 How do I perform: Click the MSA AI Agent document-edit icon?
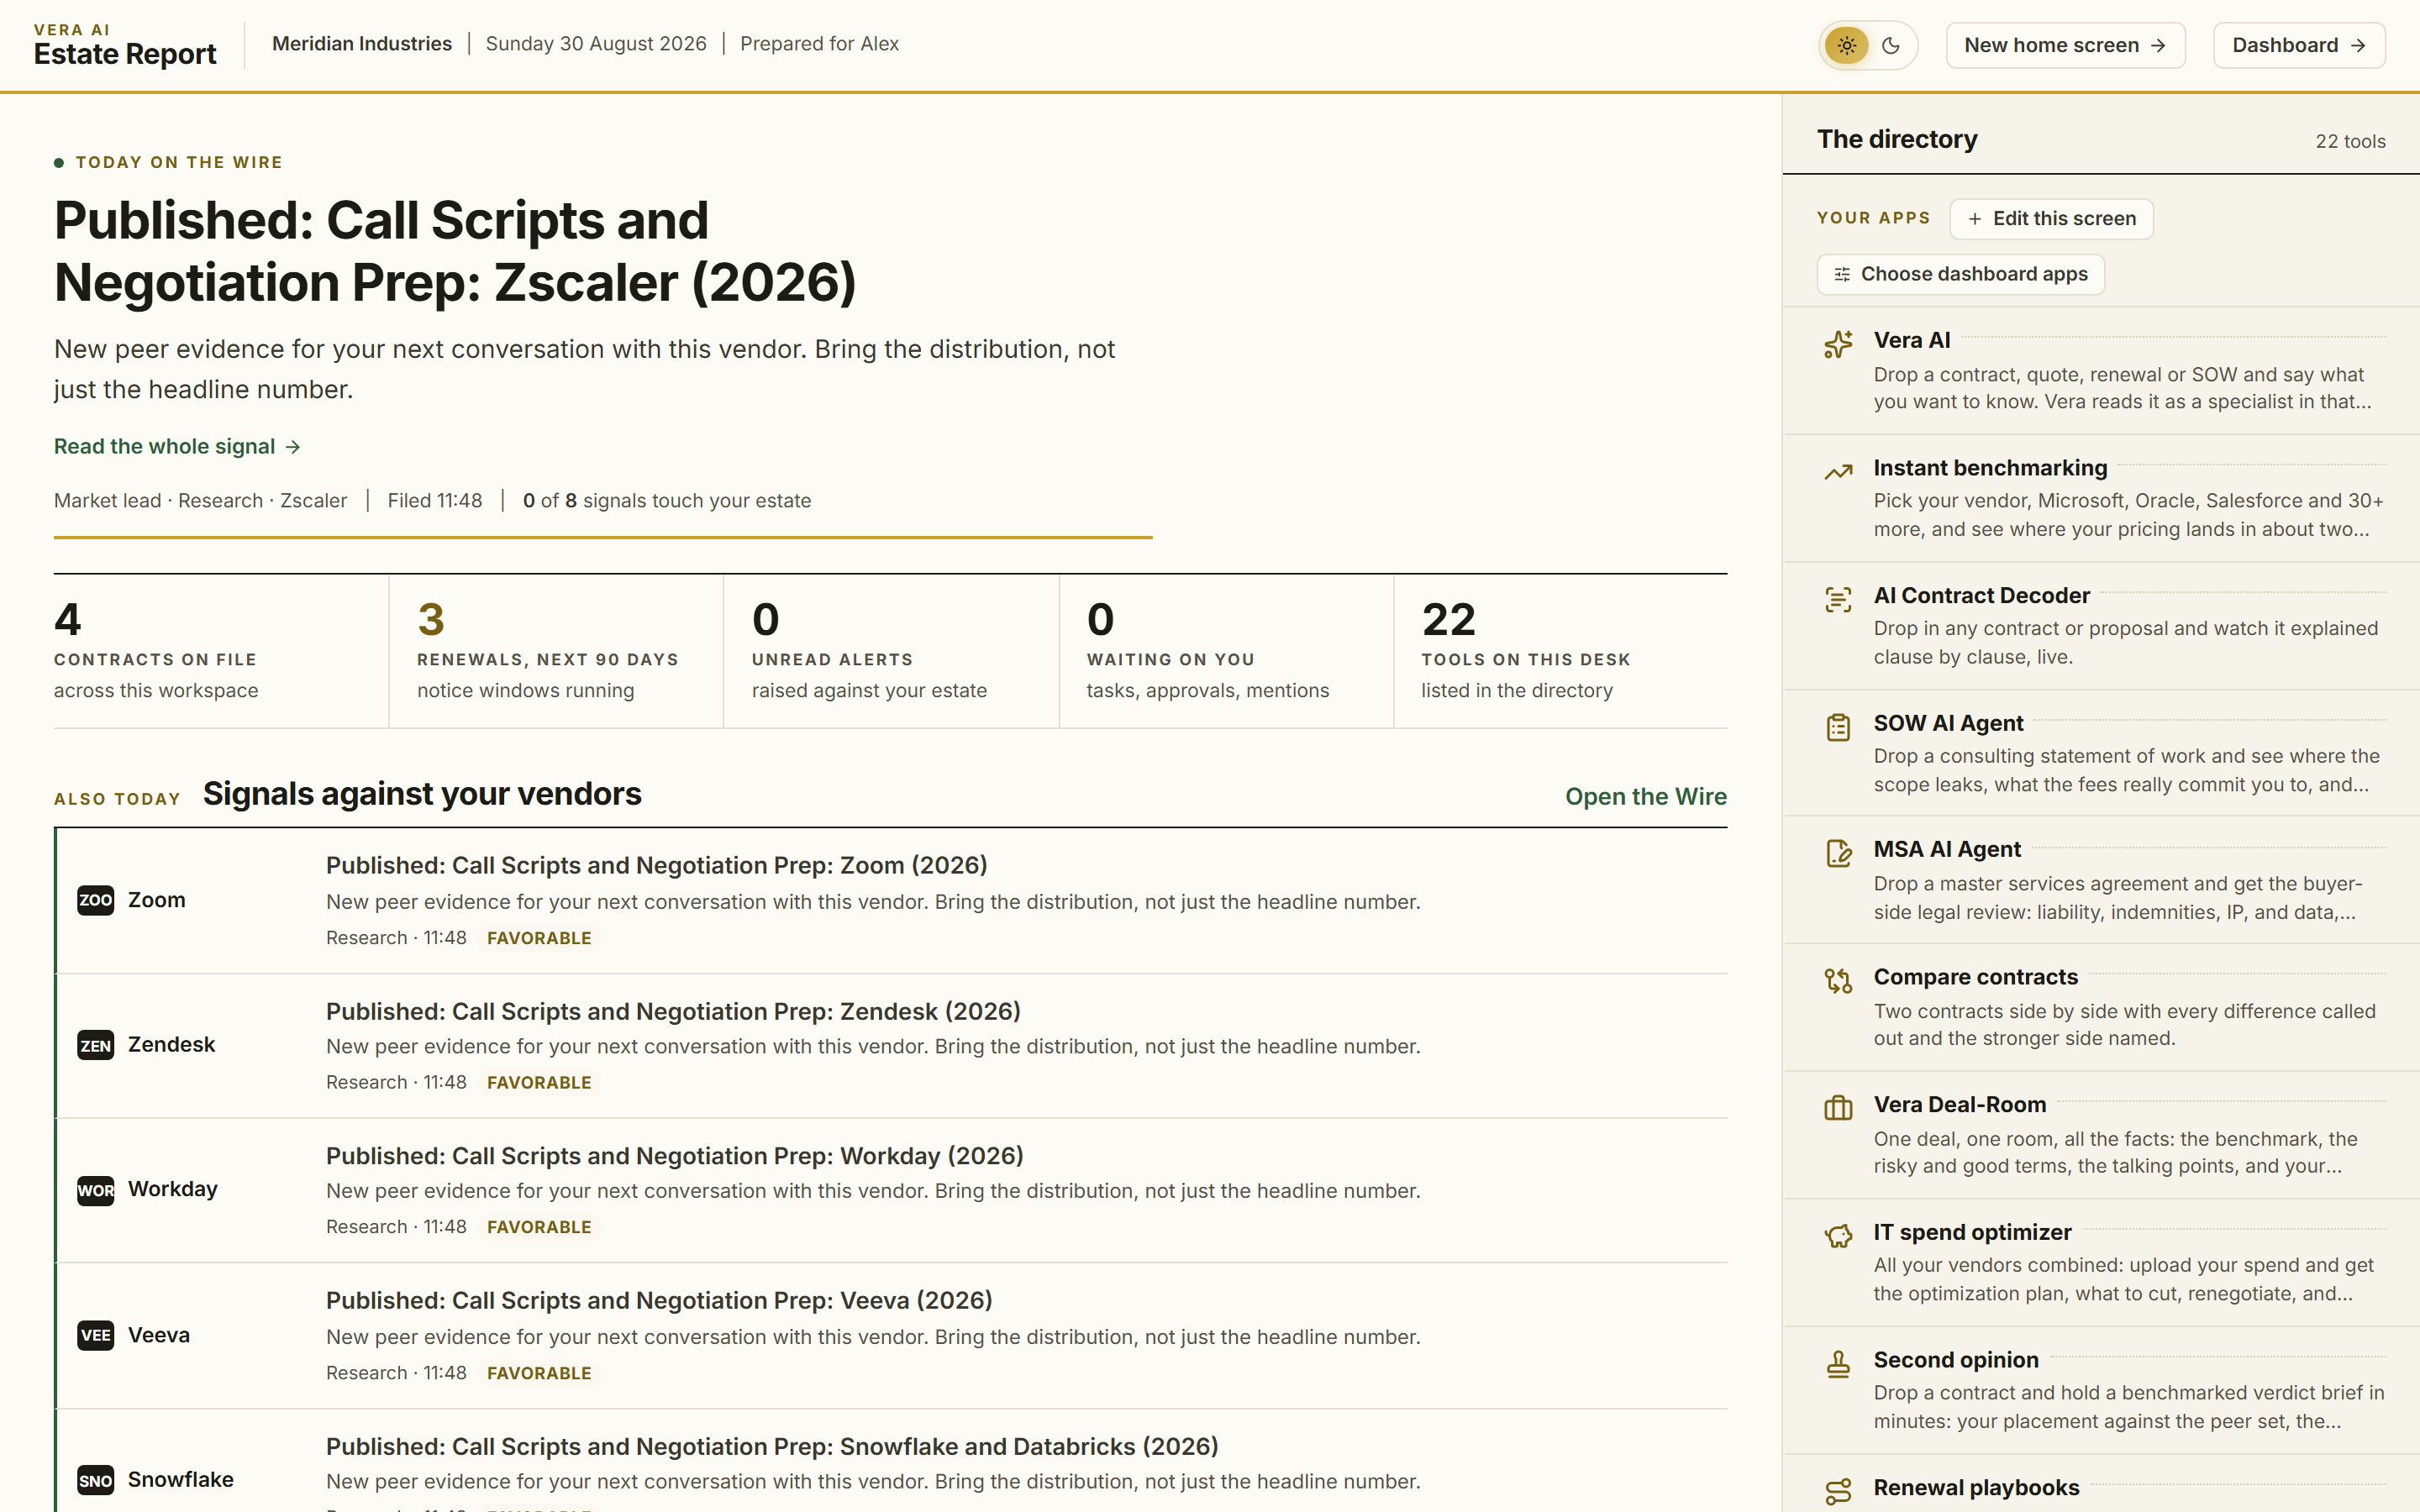point(1838,853)
